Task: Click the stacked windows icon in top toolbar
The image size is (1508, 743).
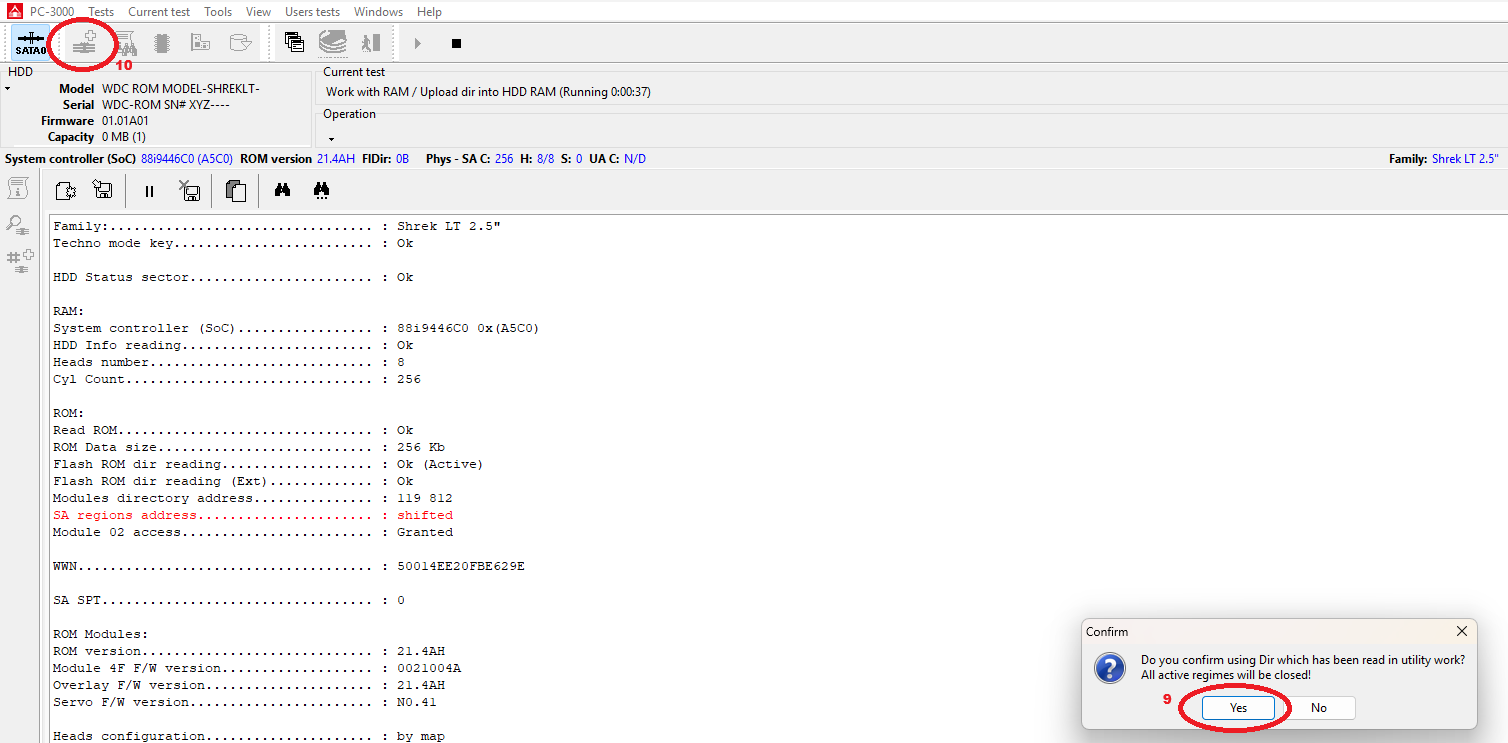Action: tap(294, 43)
